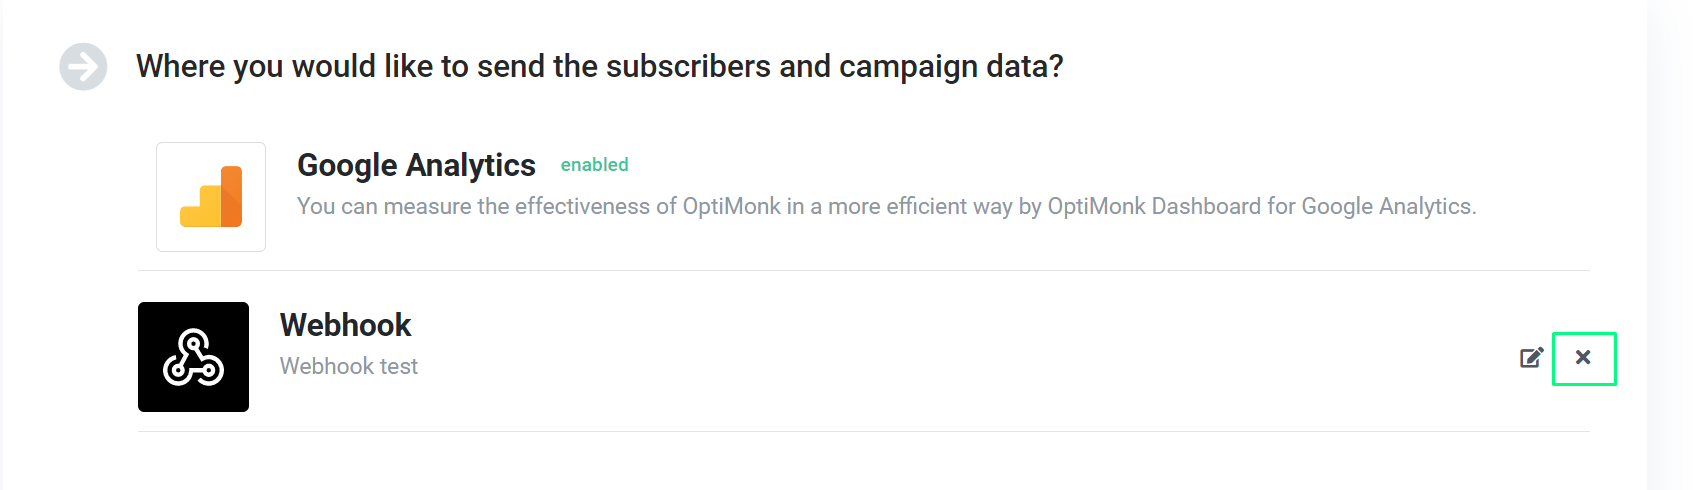Open the Webhook integration title

tap(345, 325)
